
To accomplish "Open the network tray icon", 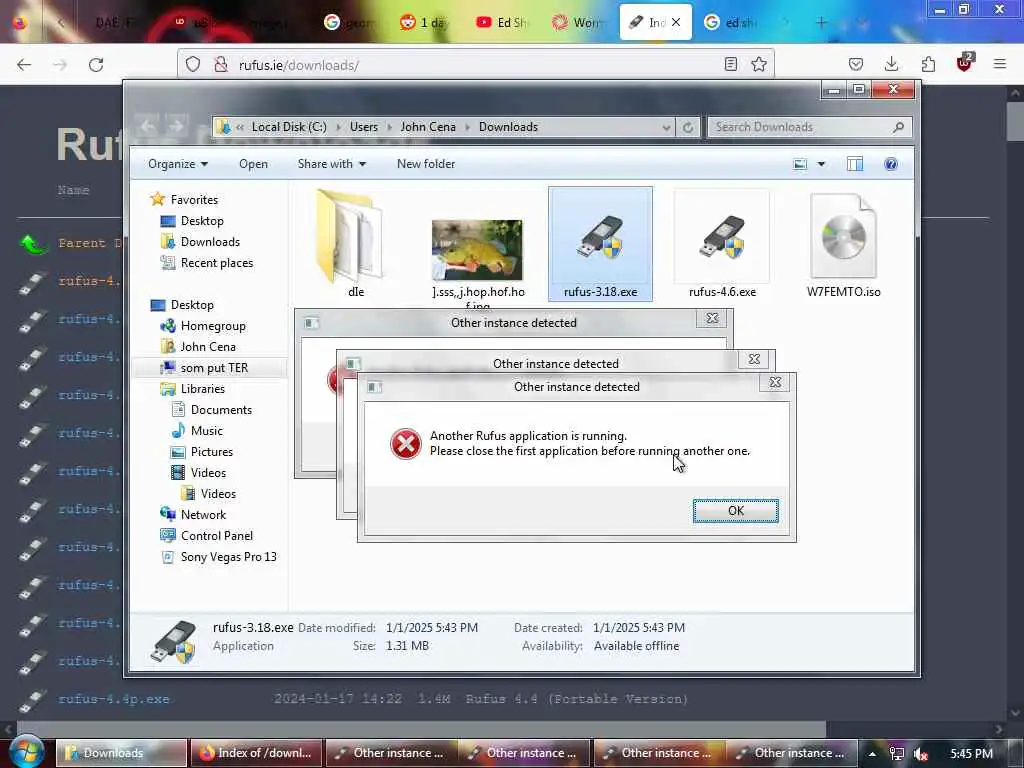I will pos(897,754).
